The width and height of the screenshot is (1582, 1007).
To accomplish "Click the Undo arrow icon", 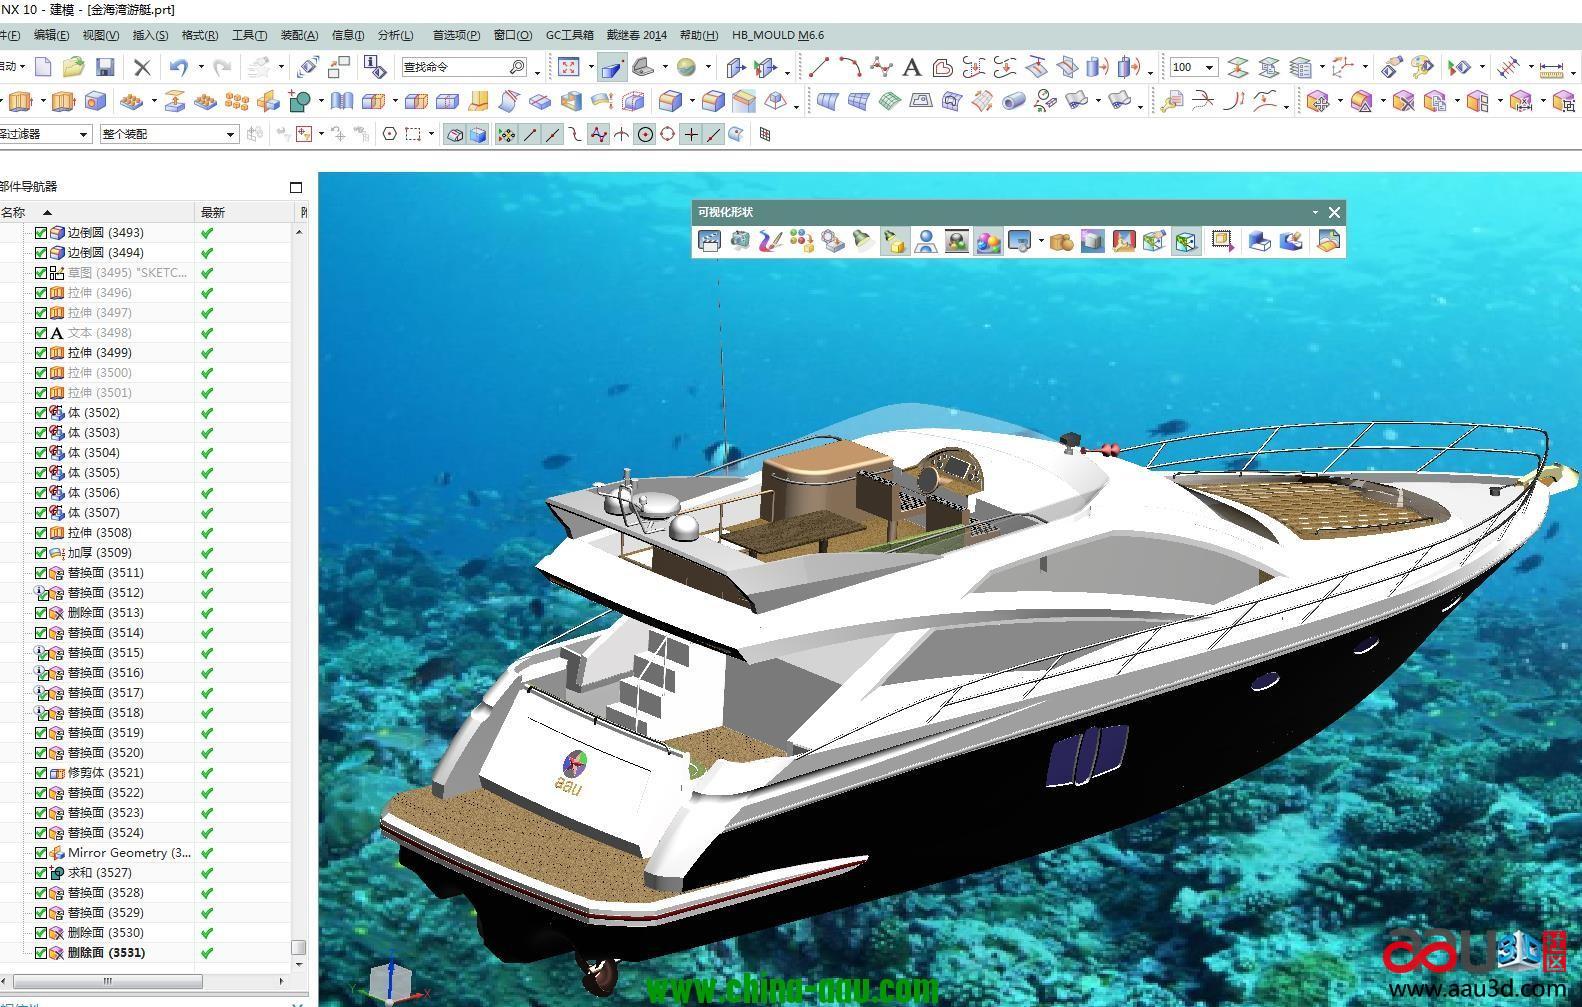I will (x=179, y=67).
